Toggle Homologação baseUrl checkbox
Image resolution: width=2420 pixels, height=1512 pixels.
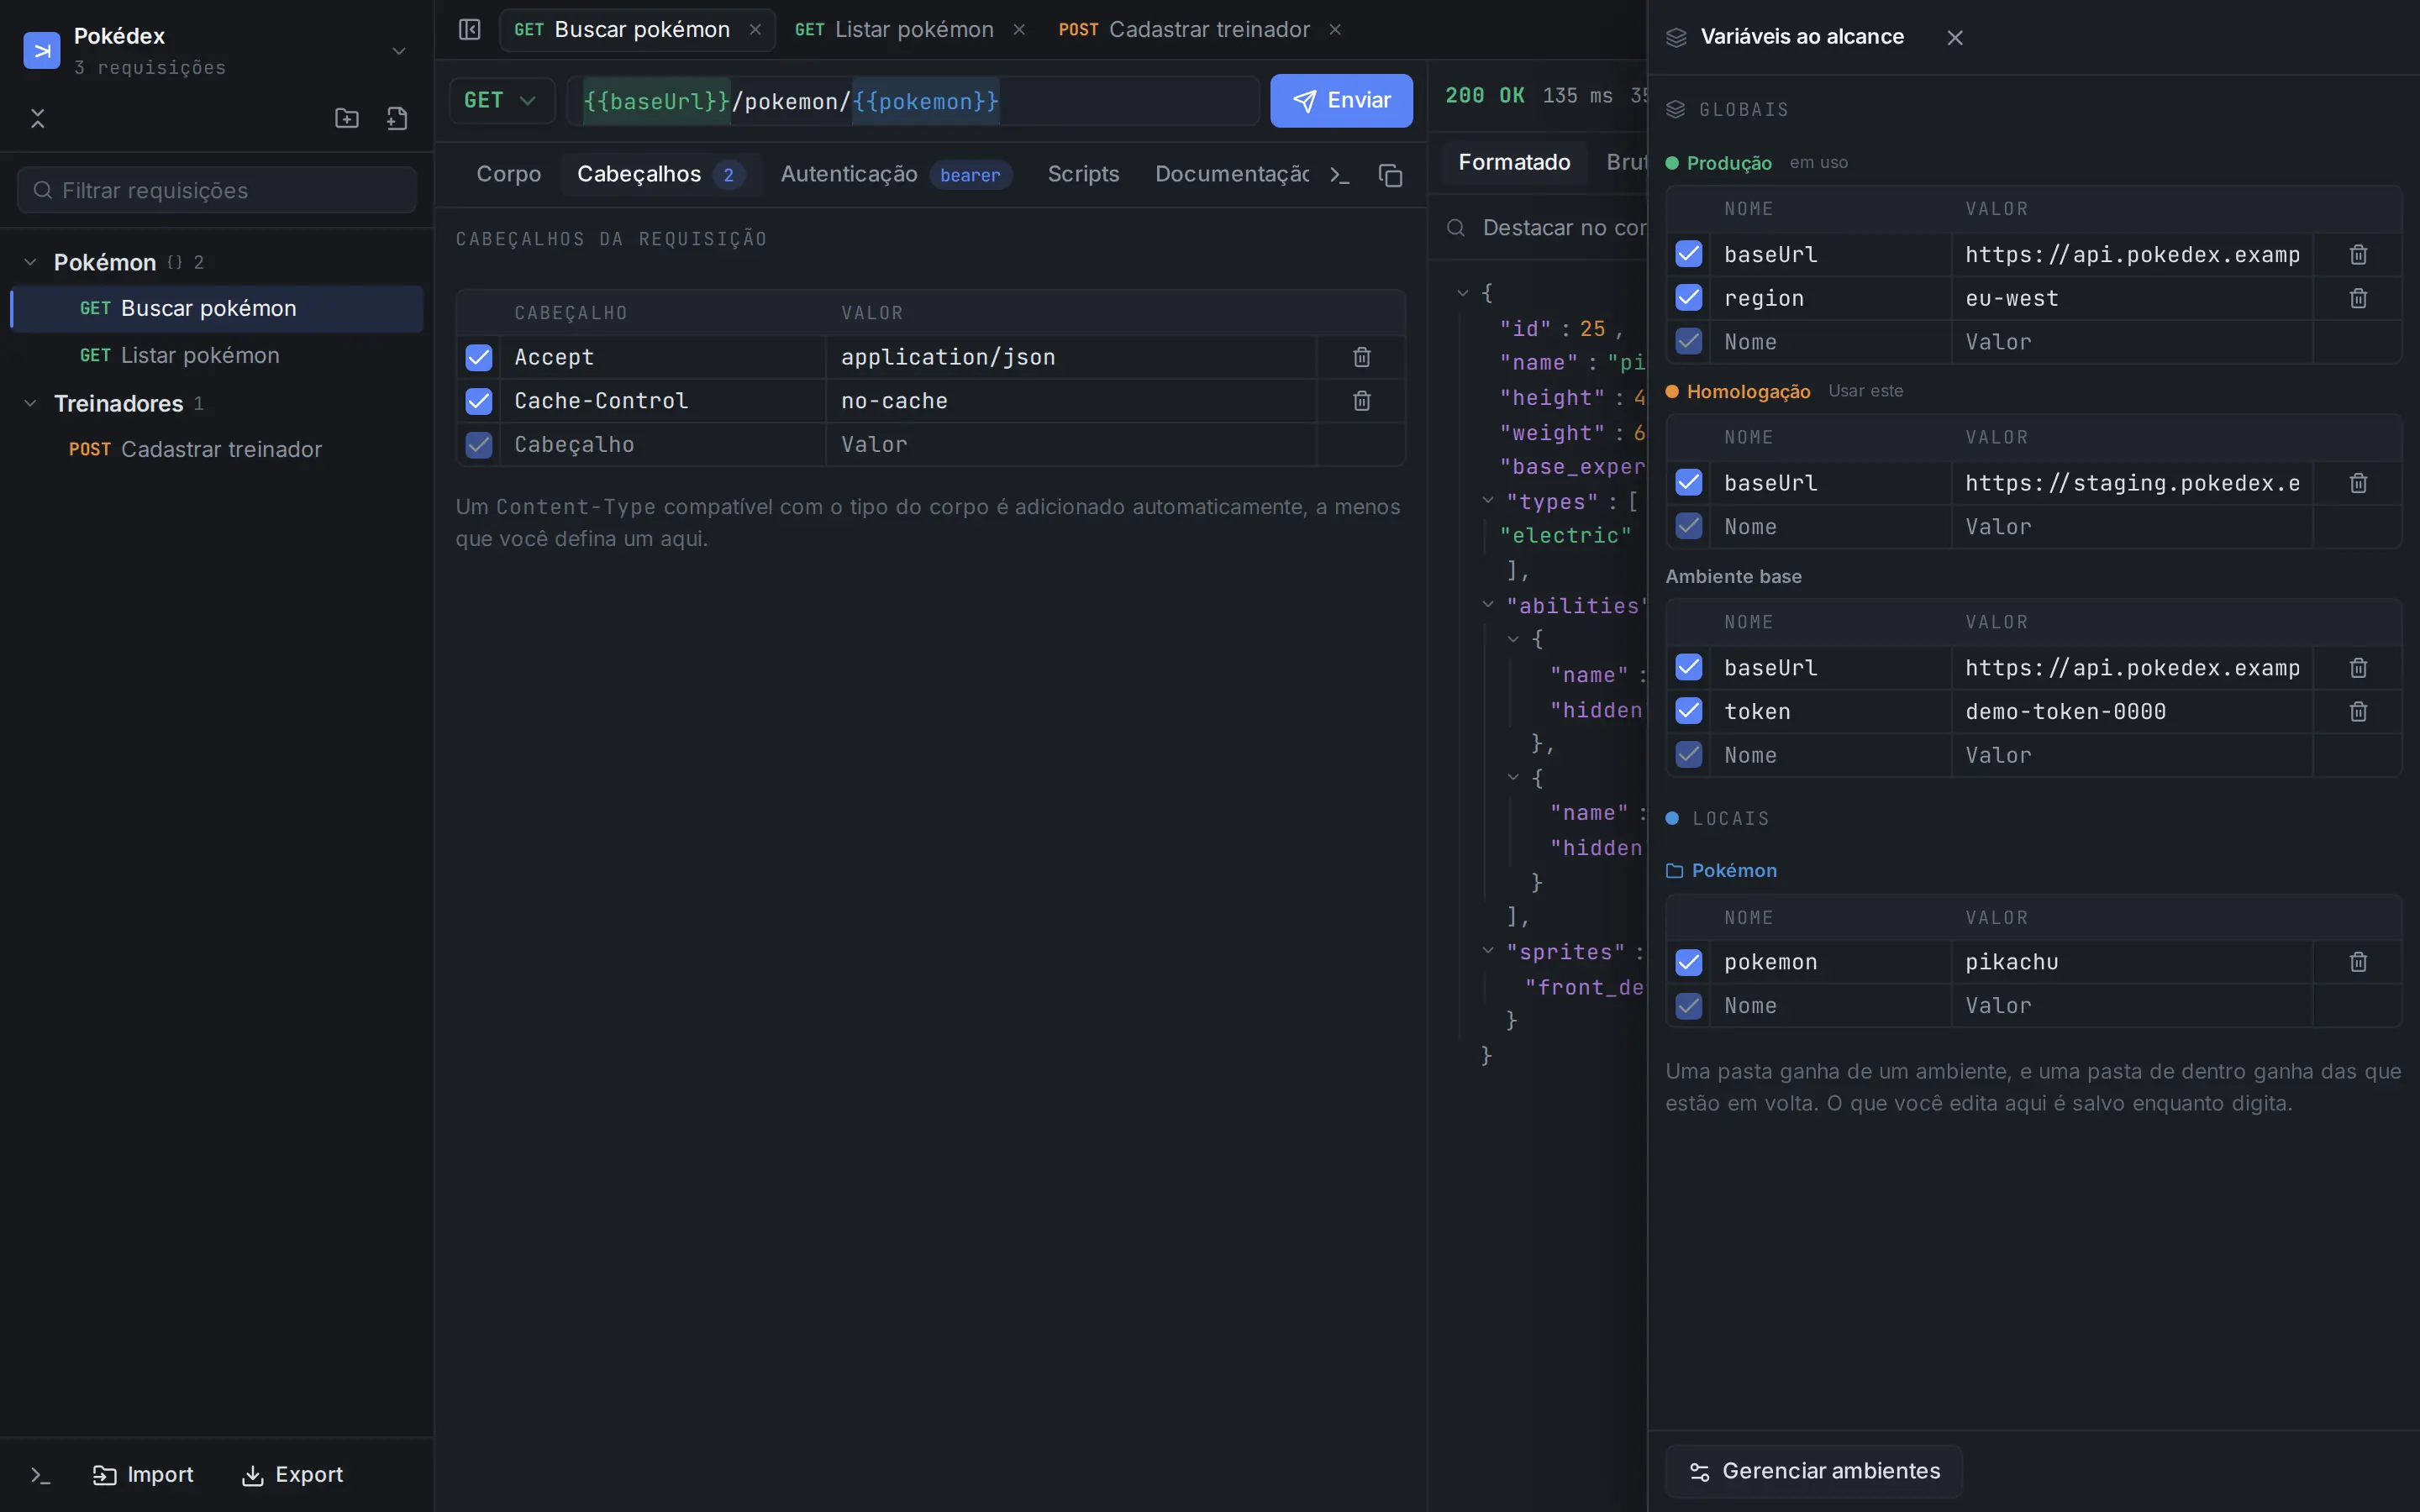[1689, 483]
